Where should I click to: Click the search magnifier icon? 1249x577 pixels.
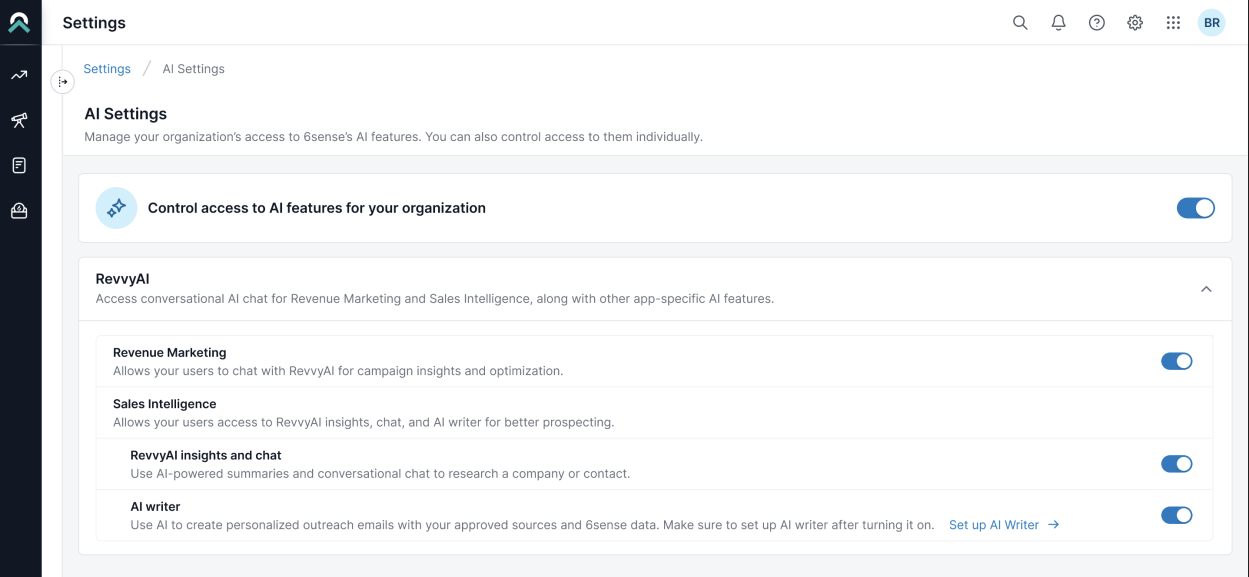click(x=1020, y=22)
